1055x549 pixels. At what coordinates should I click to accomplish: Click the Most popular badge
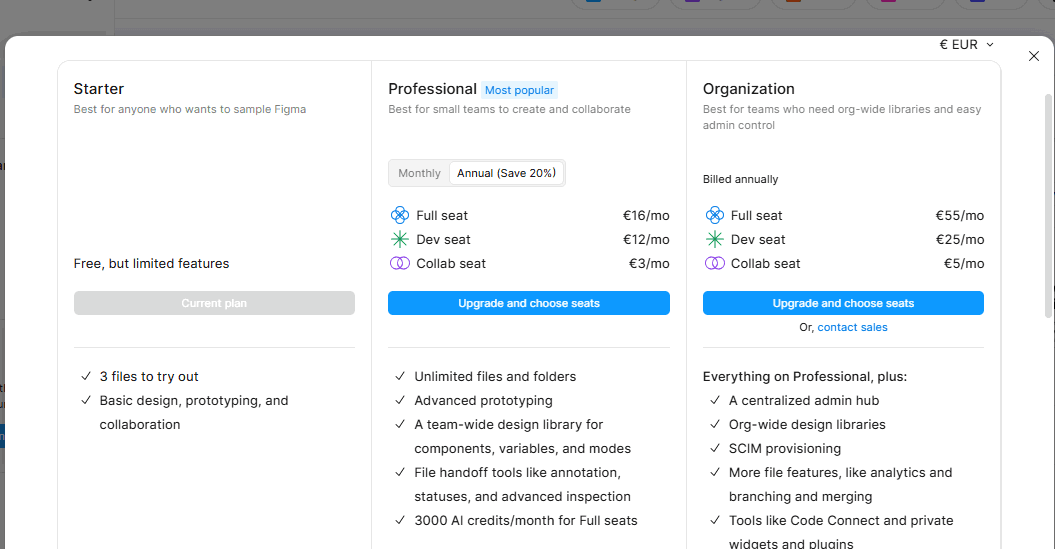(x=519, y=90)
